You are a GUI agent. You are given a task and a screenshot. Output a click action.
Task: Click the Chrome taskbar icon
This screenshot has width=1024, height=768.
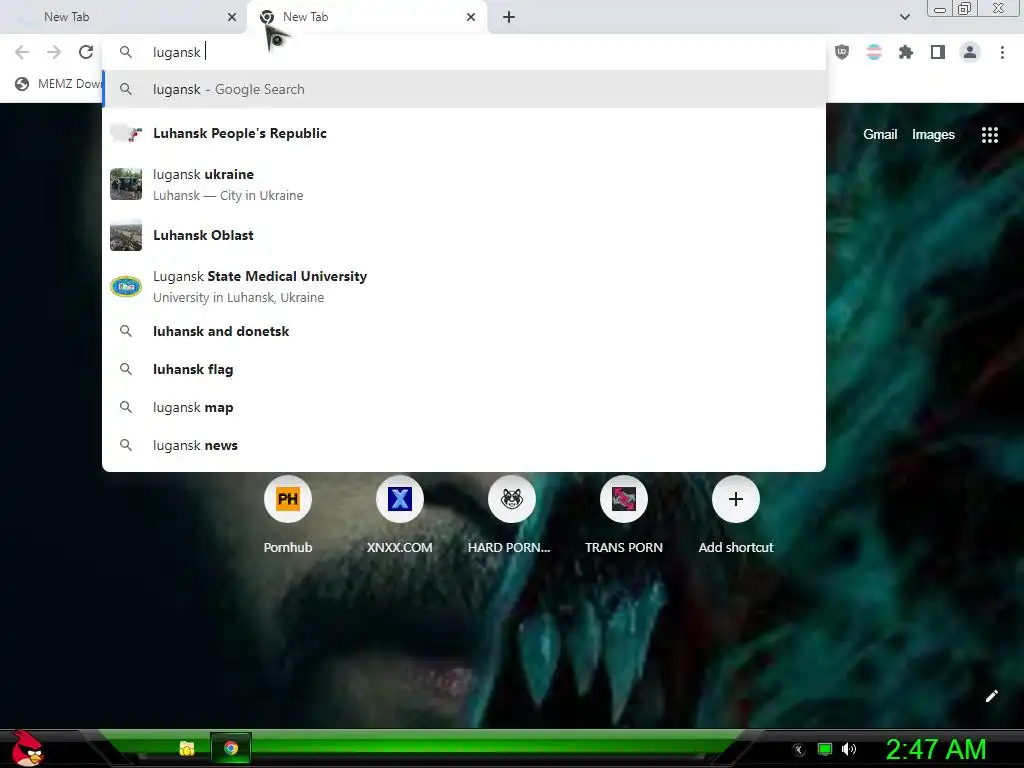[231, 748]
